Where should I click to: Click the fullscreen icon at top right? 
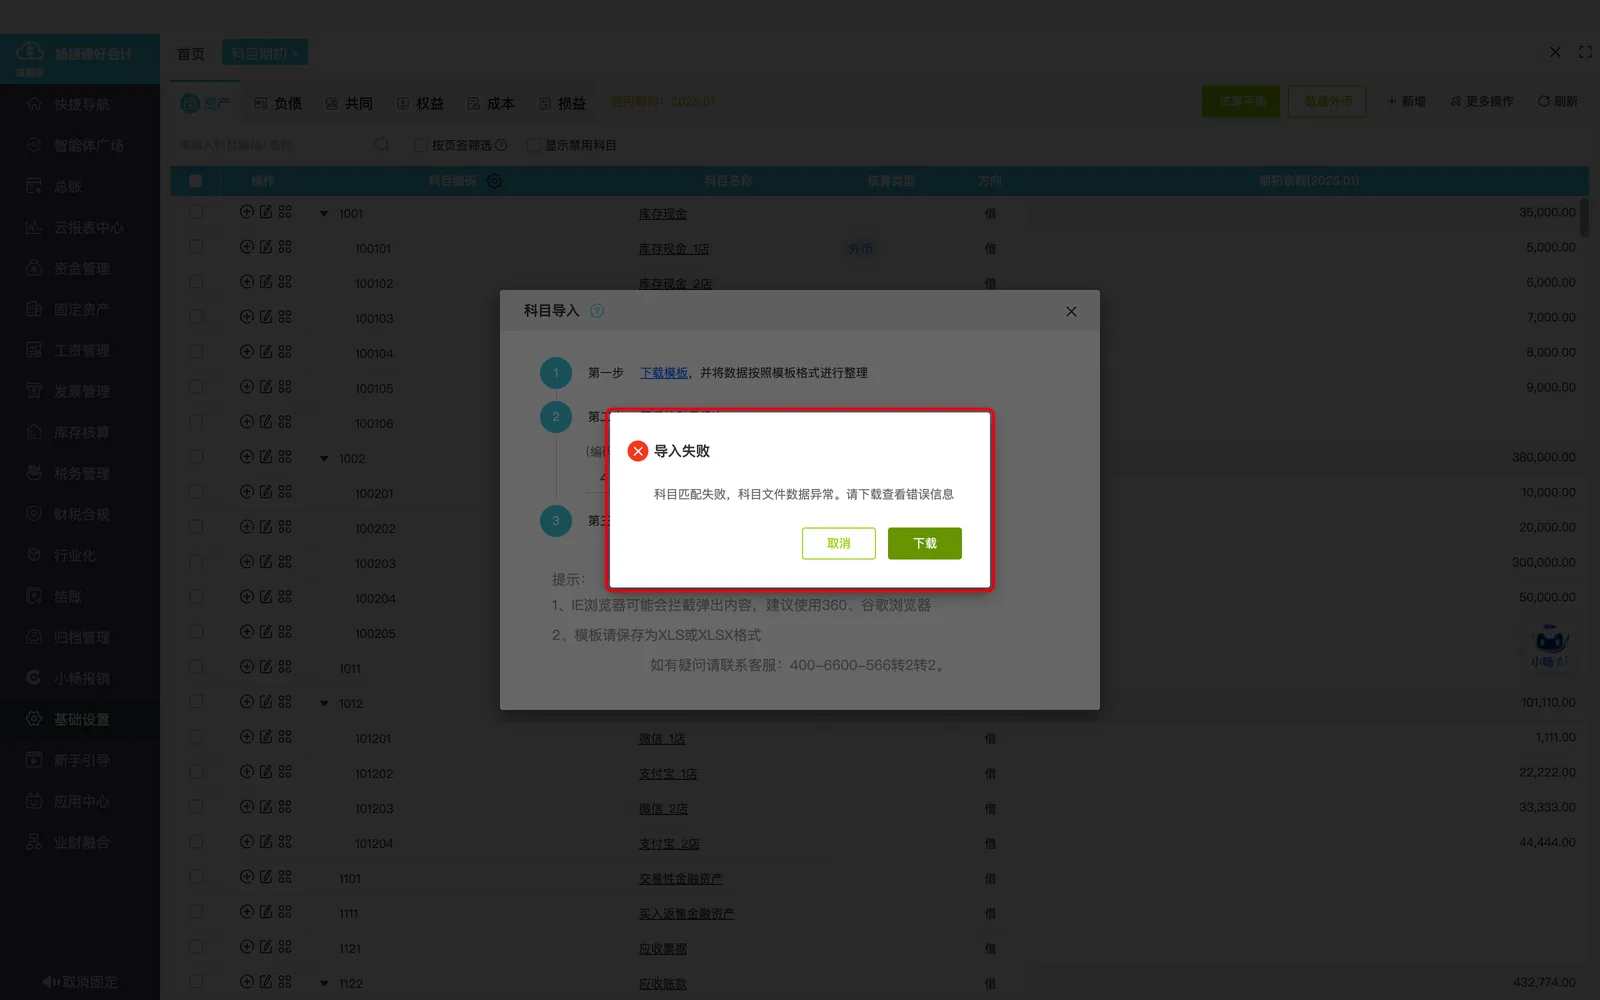1585,52
